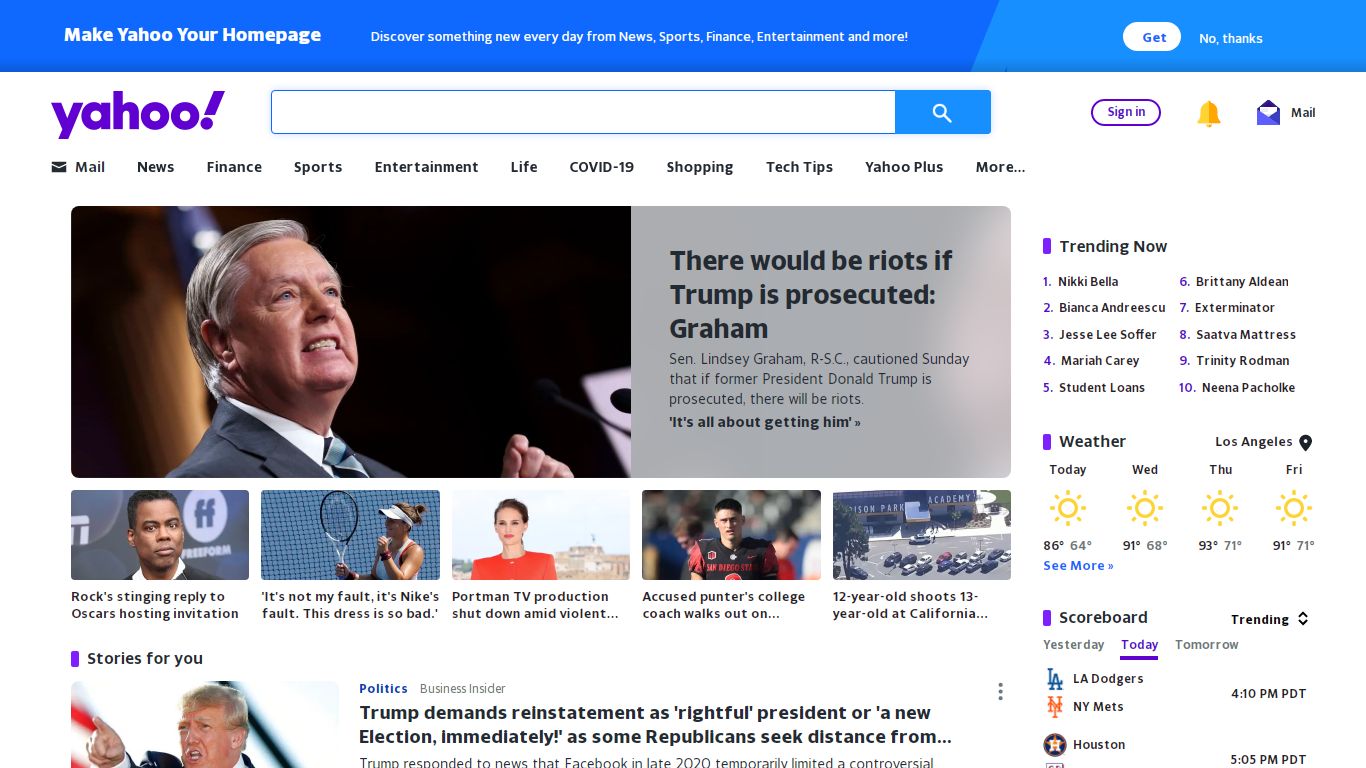Click the 4:10 PM PDT game time
This screenshot has width=1366, height=768.
point(1268,694)
